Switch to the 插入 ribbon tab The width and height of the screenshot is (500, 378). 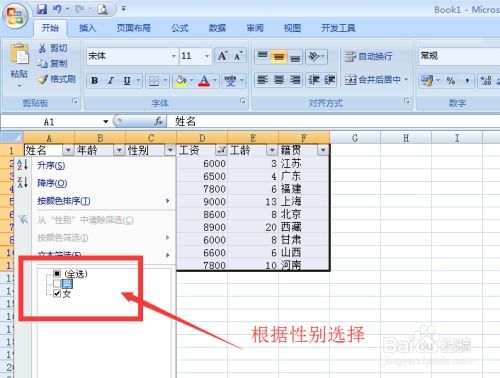pyautogui.click(x=88, y=28)
